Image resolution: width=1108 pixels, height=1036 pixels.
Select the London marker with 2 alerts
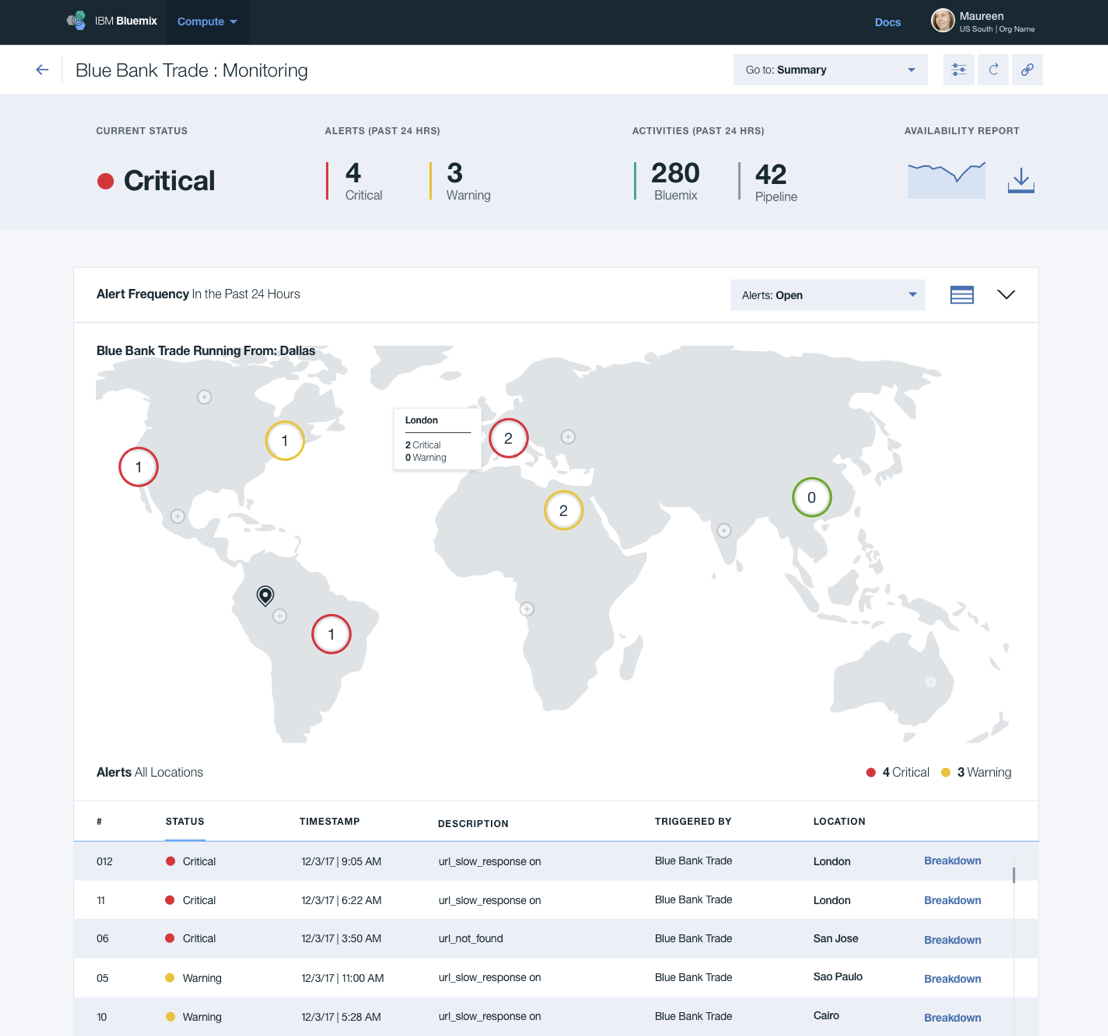[509, 438]
